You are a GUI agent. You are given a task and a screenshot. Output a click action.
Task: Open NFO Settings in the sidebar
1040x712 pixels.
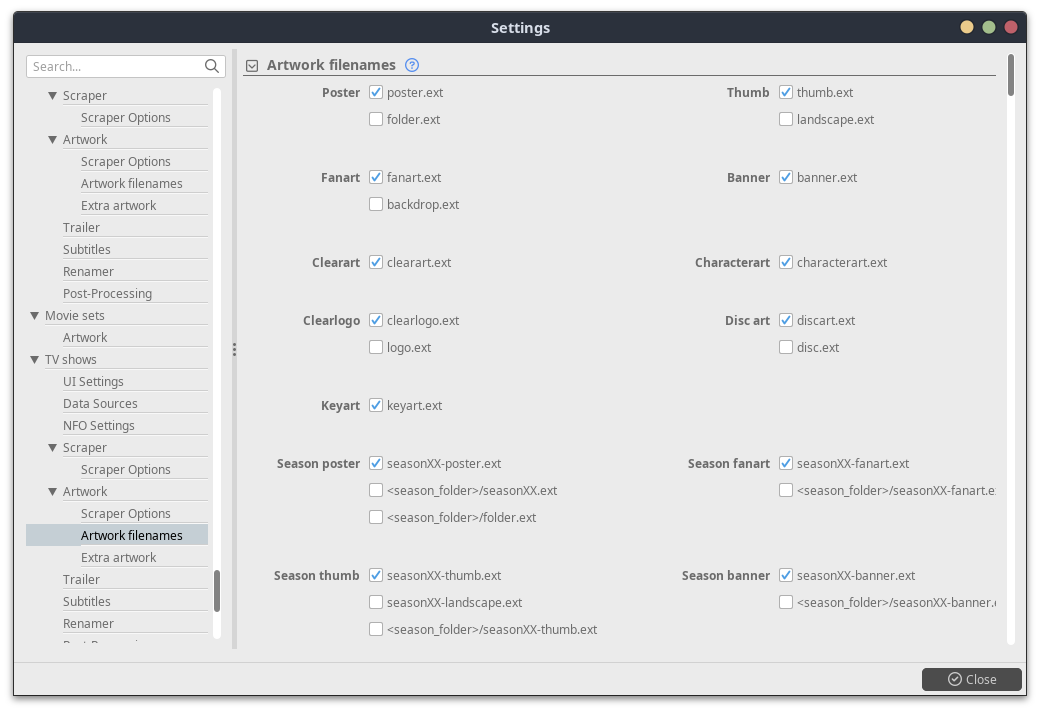(x=98, y=425)
